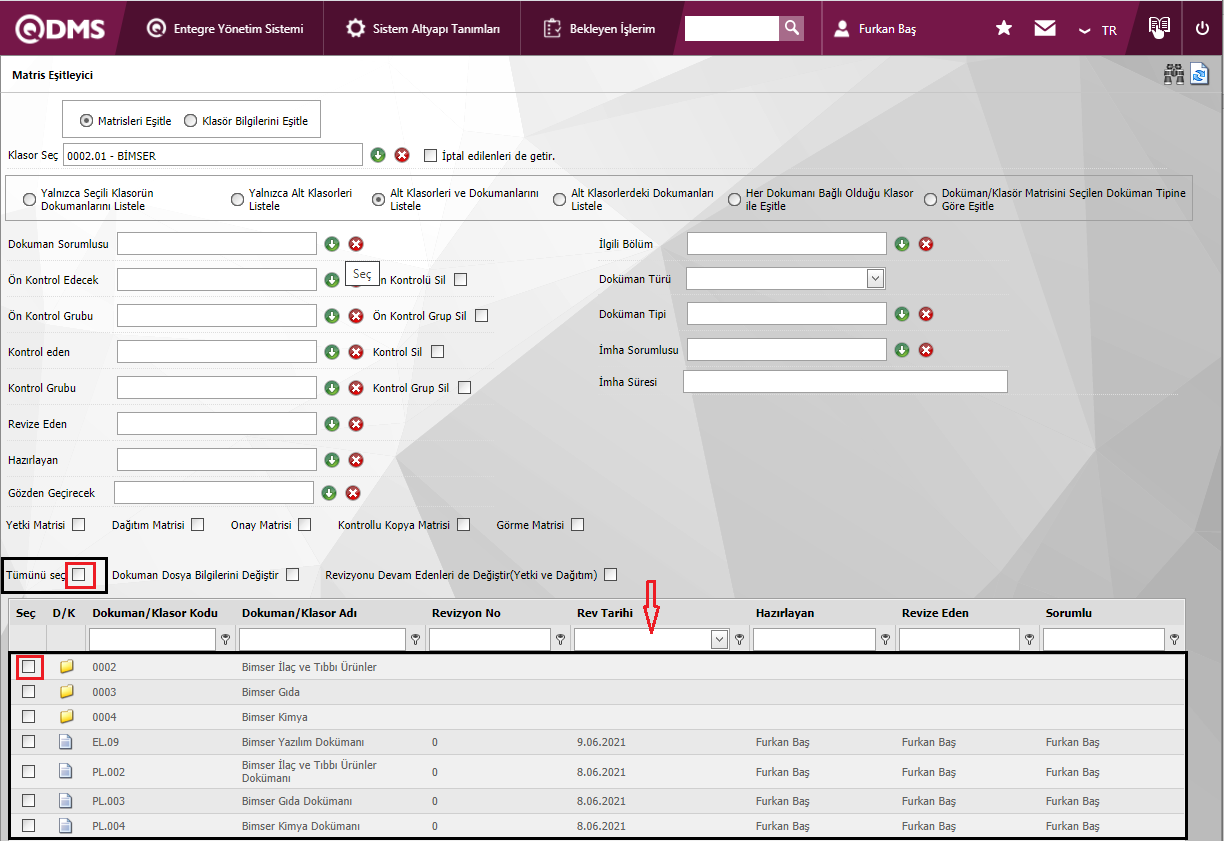Screen dimensions: 1224x841
Task: Enable the Yetki Matrisi checkbox
Action: coord(79,525)
